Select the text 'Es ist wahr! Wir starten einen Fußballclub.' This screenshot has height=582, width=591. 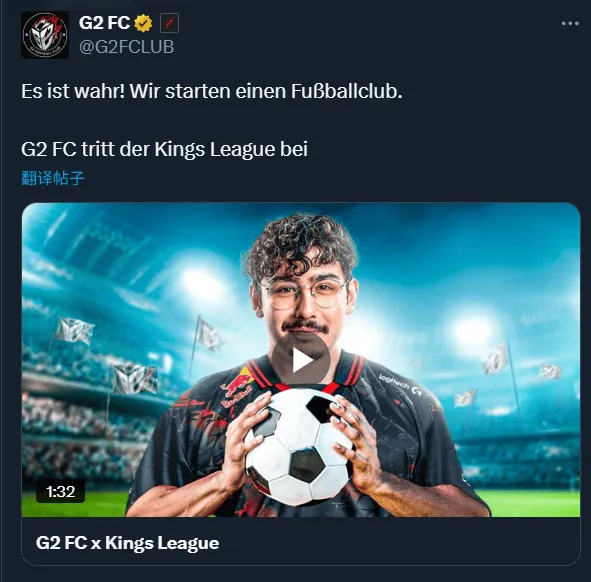pos(212,91)
